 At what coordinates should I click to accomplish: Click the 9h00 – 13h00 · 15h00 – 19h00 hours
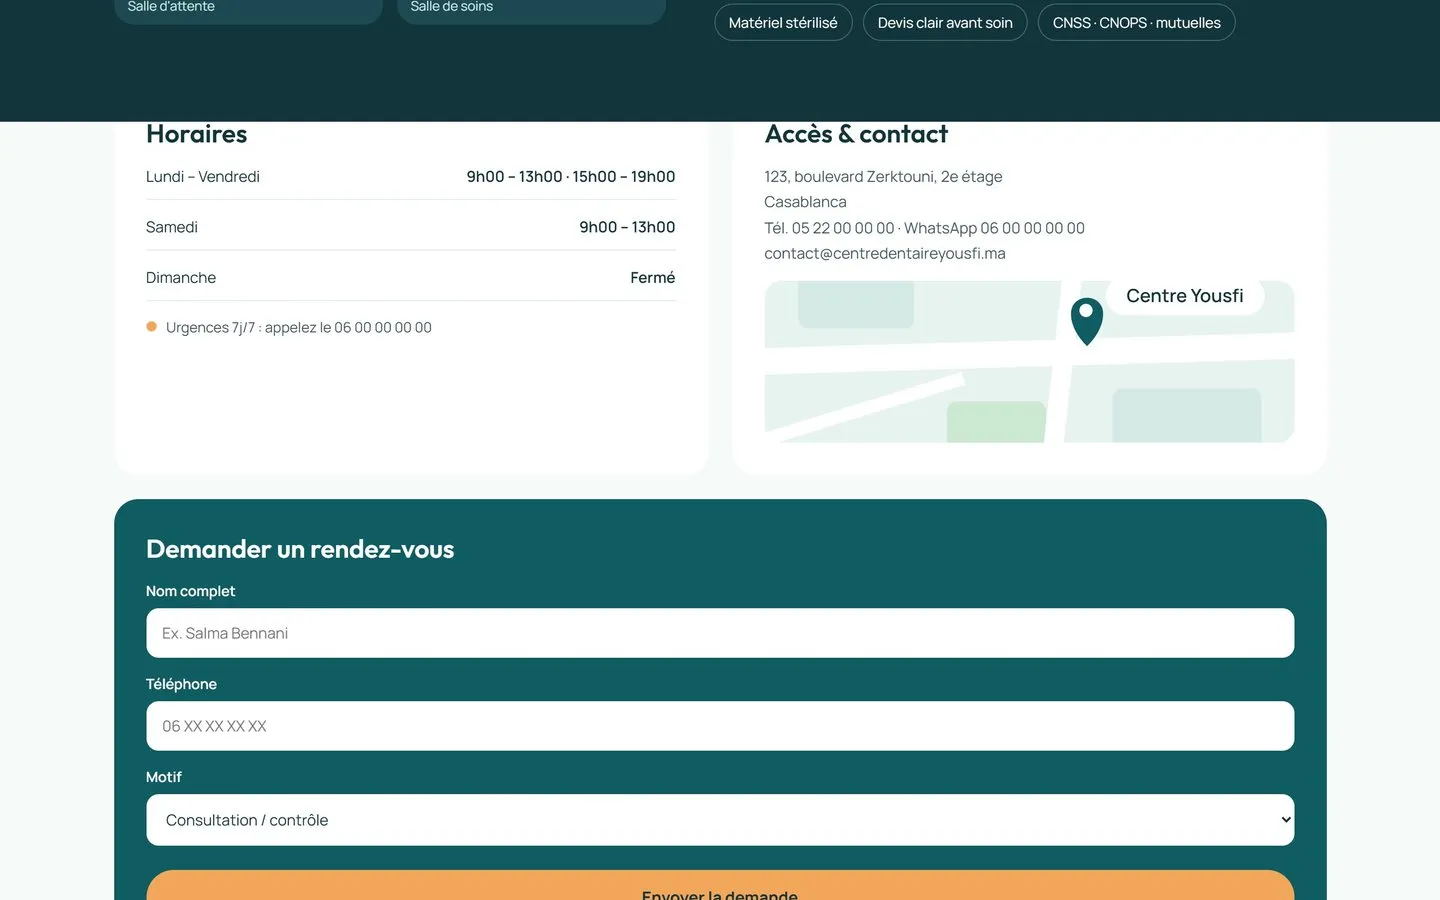click(571, 177)
